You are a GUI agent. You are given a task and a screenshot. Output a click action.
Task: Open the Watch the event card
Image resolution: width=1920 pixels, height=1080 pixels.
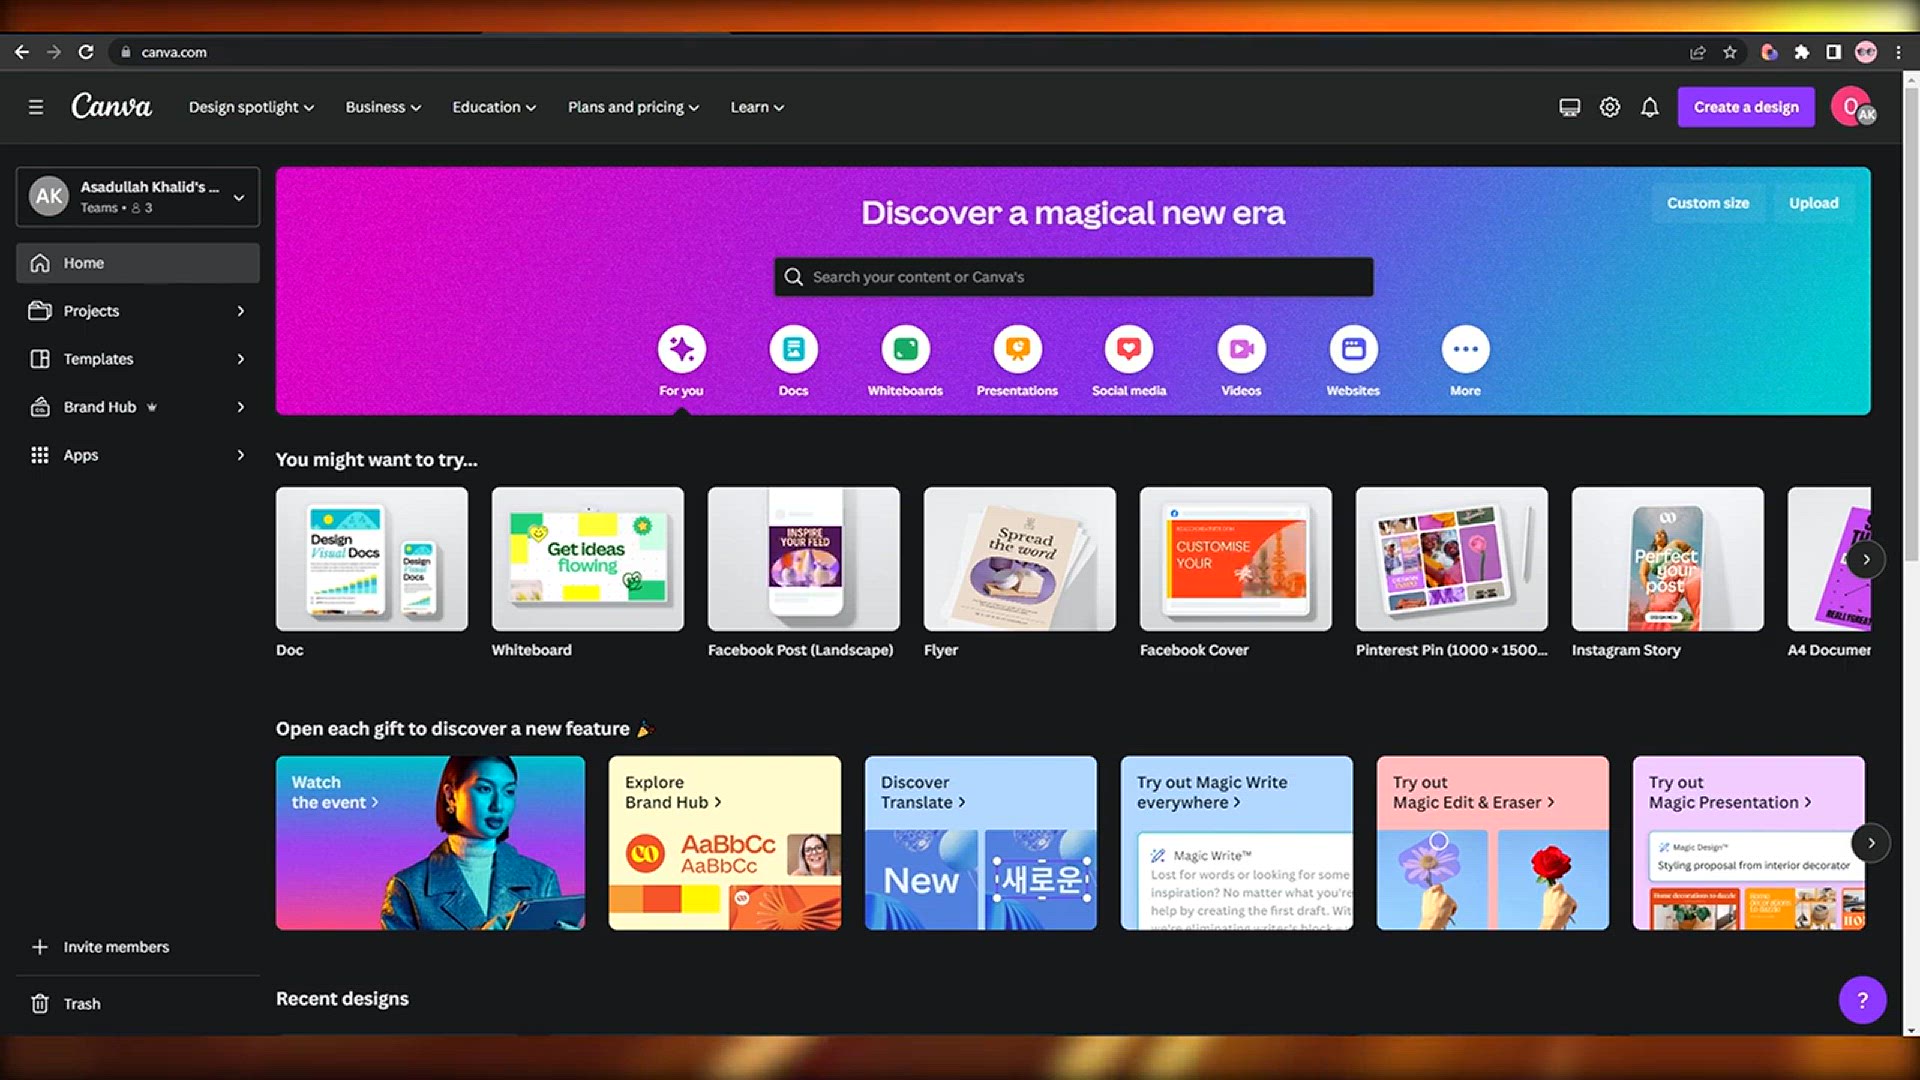tap(430, 843)
